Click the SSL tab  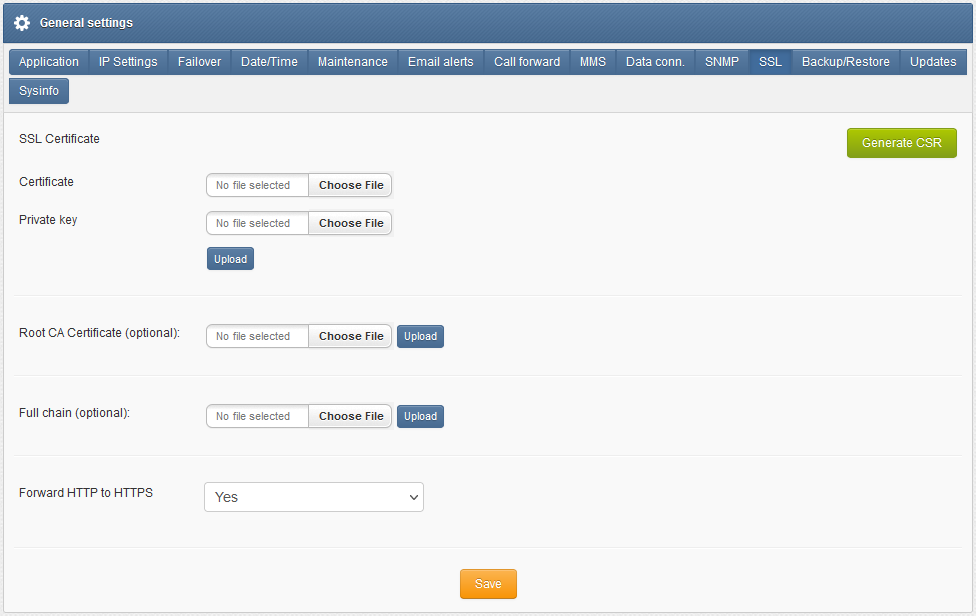(x=771, y=62)
